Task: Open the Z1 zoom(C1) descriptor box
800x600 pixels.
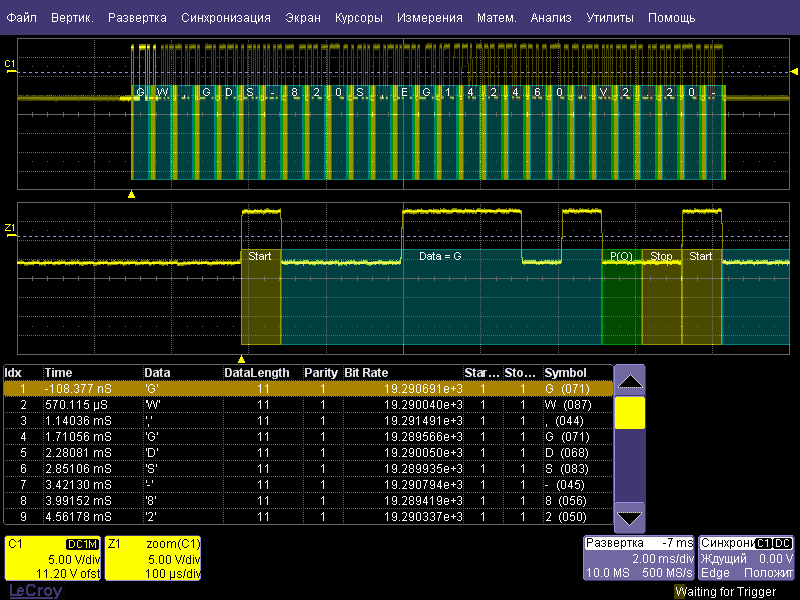Action: point(153,558)
